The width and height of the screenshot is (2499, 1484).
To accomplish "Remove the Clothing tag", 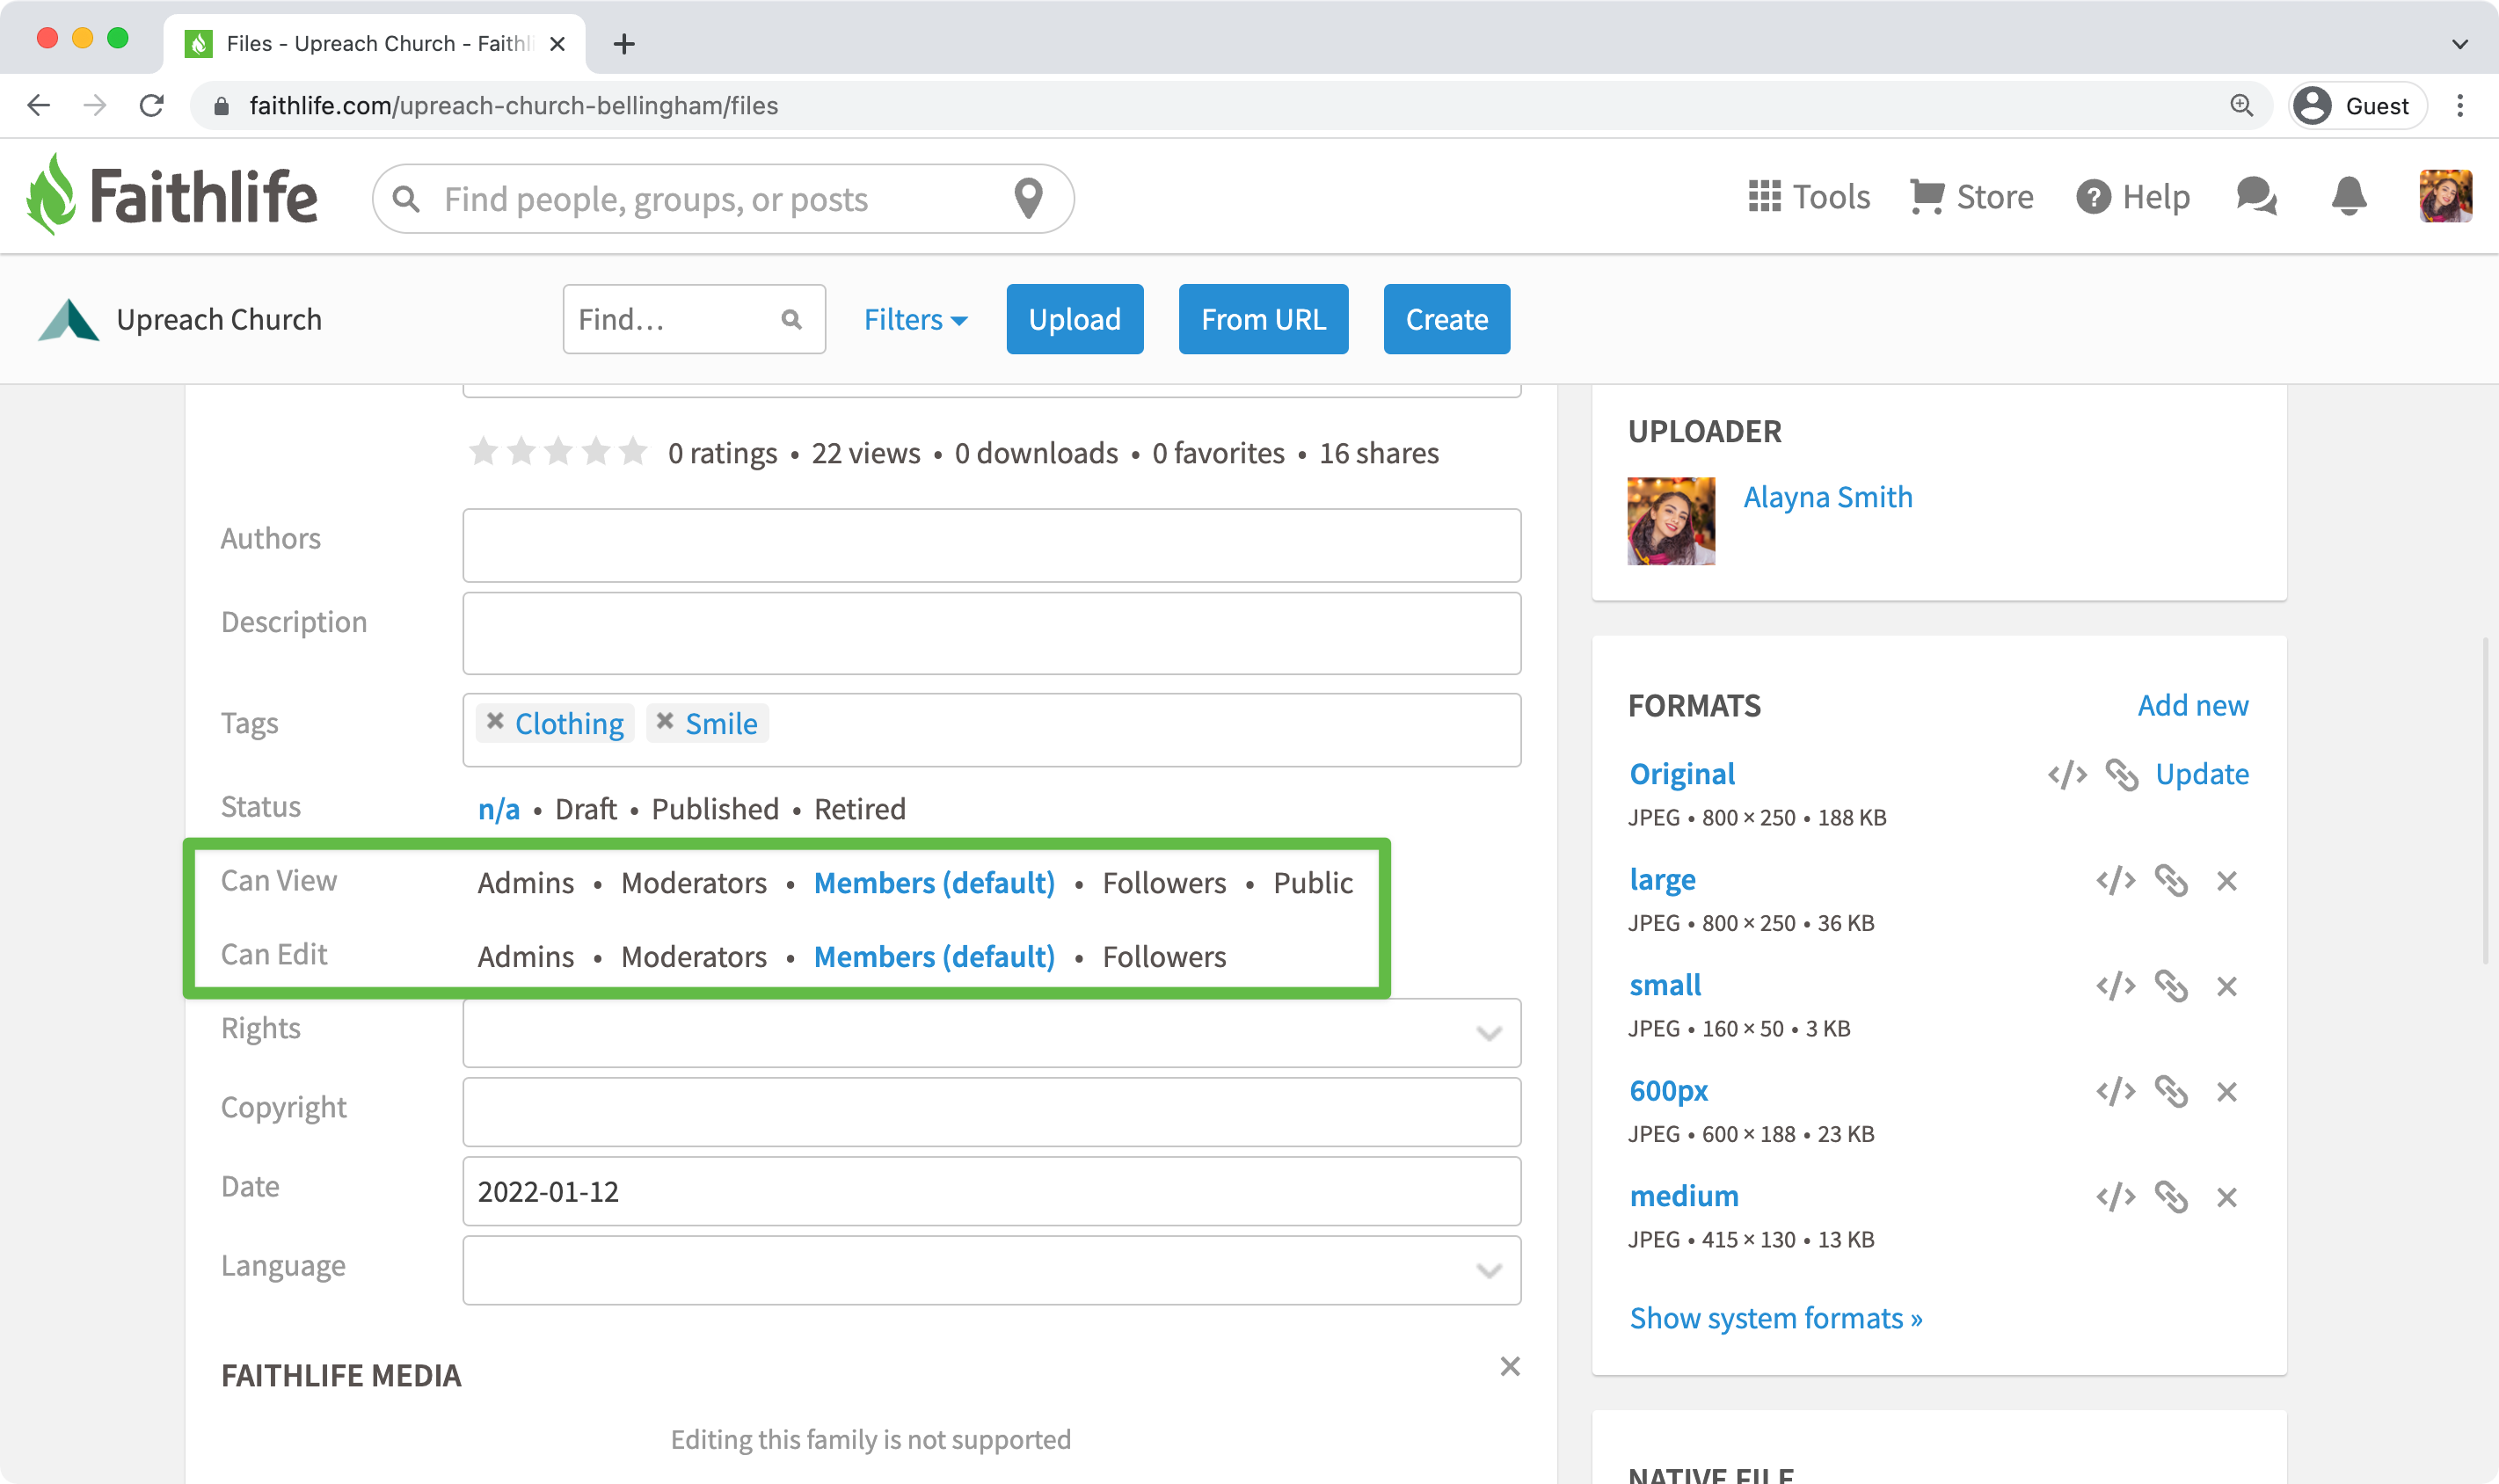I will click(495, 721).
